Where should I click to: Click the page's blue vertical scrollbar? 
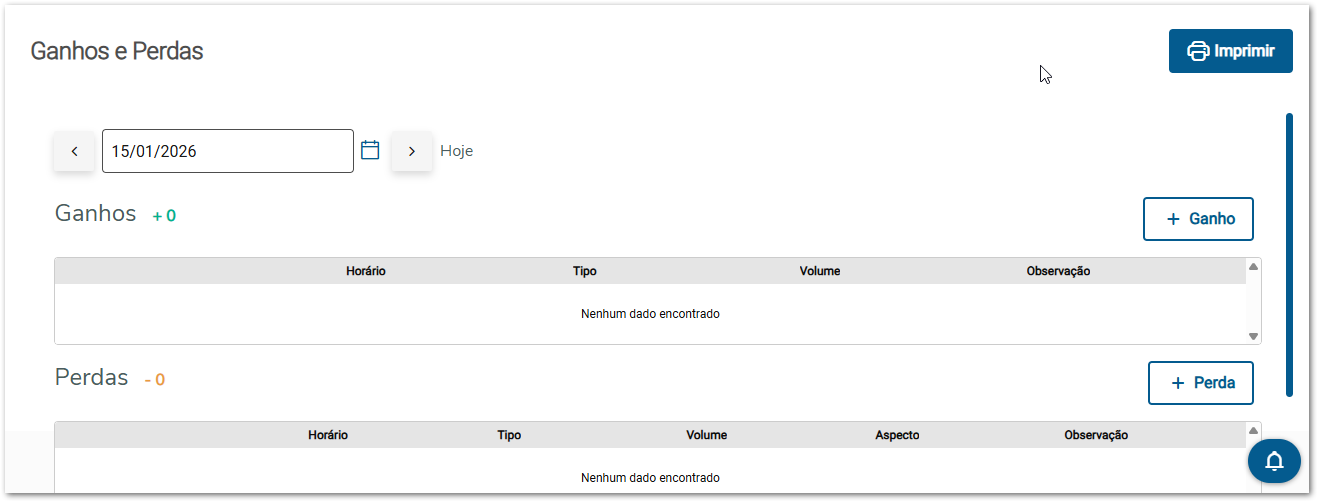(x=1289, y=255)
